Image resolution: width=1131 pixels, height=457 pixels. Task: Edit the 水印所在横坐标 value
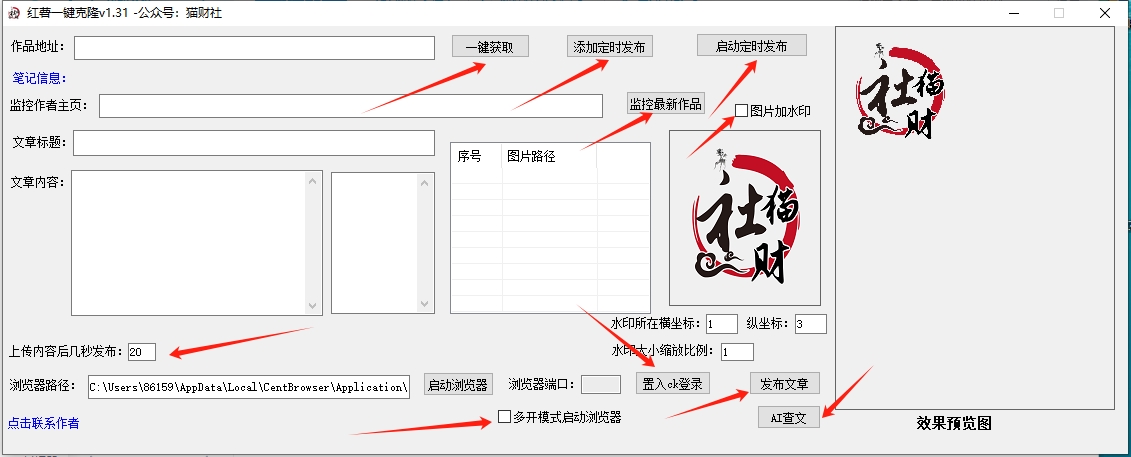click(722, 324)
